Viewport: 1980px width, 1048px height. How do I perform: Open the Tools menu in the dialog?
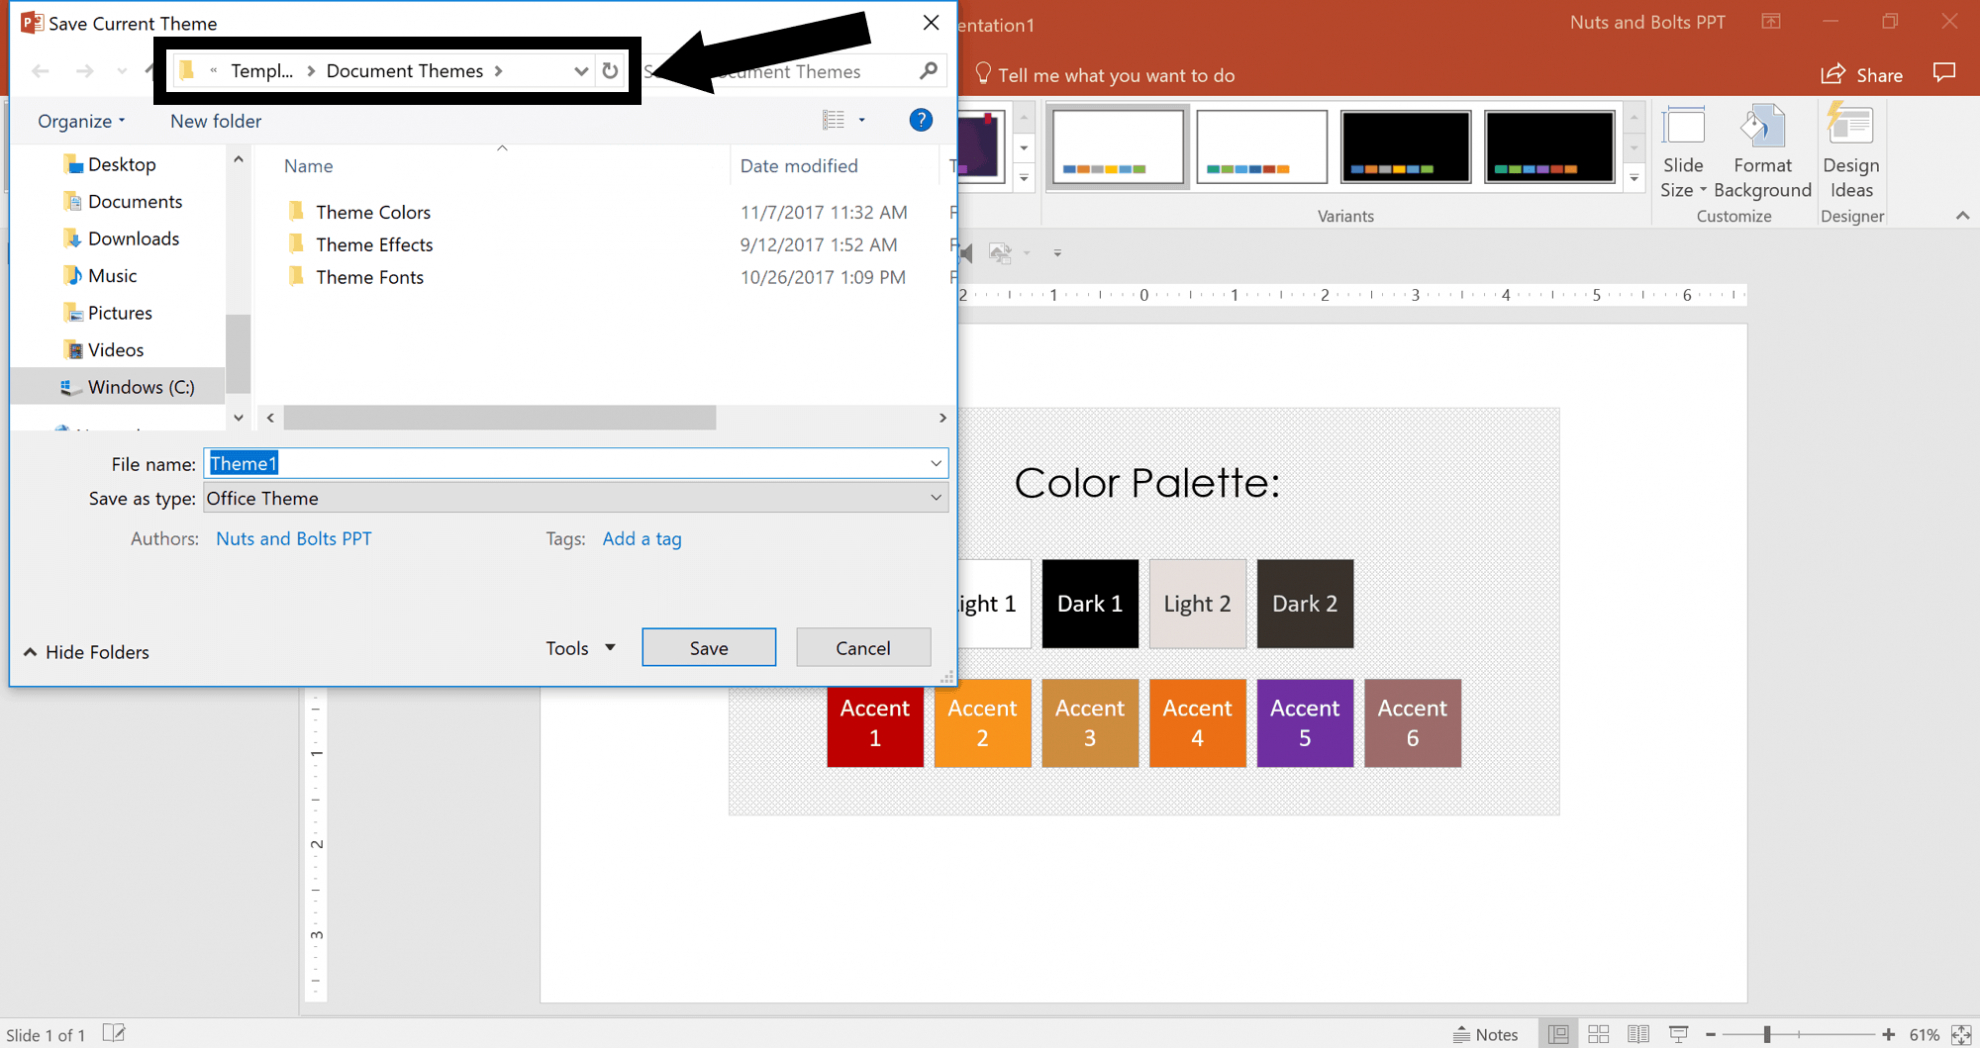[x=578, y=647]
